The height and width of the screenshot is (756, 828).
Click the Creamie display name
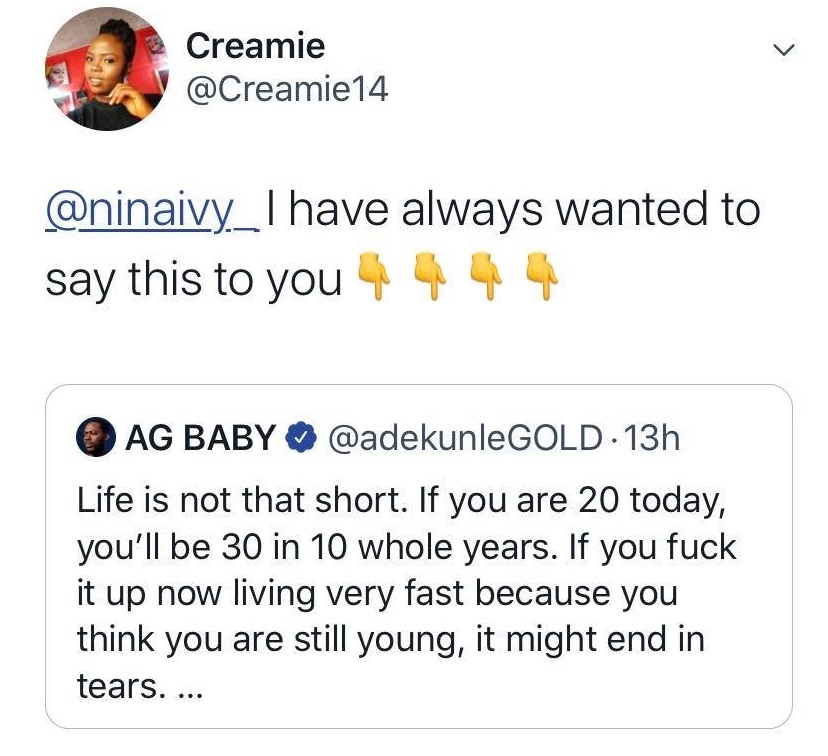[256, 46]
